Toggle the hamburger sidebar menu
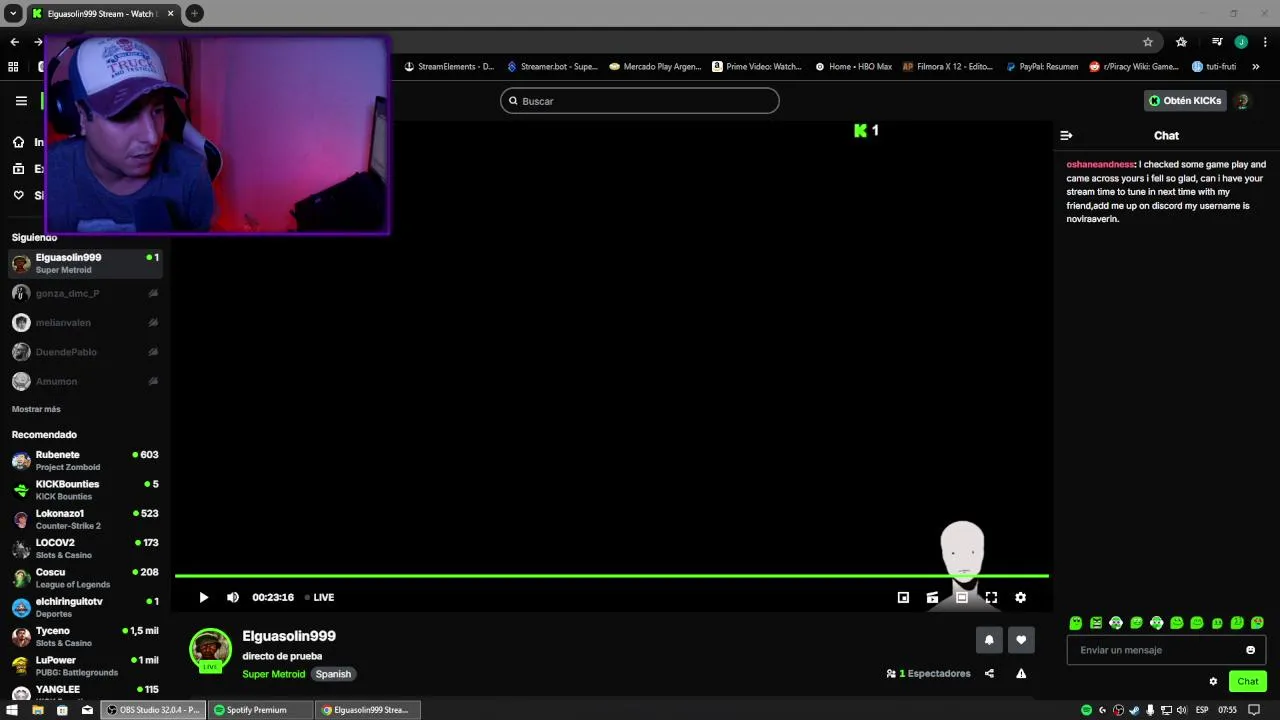 21,101
